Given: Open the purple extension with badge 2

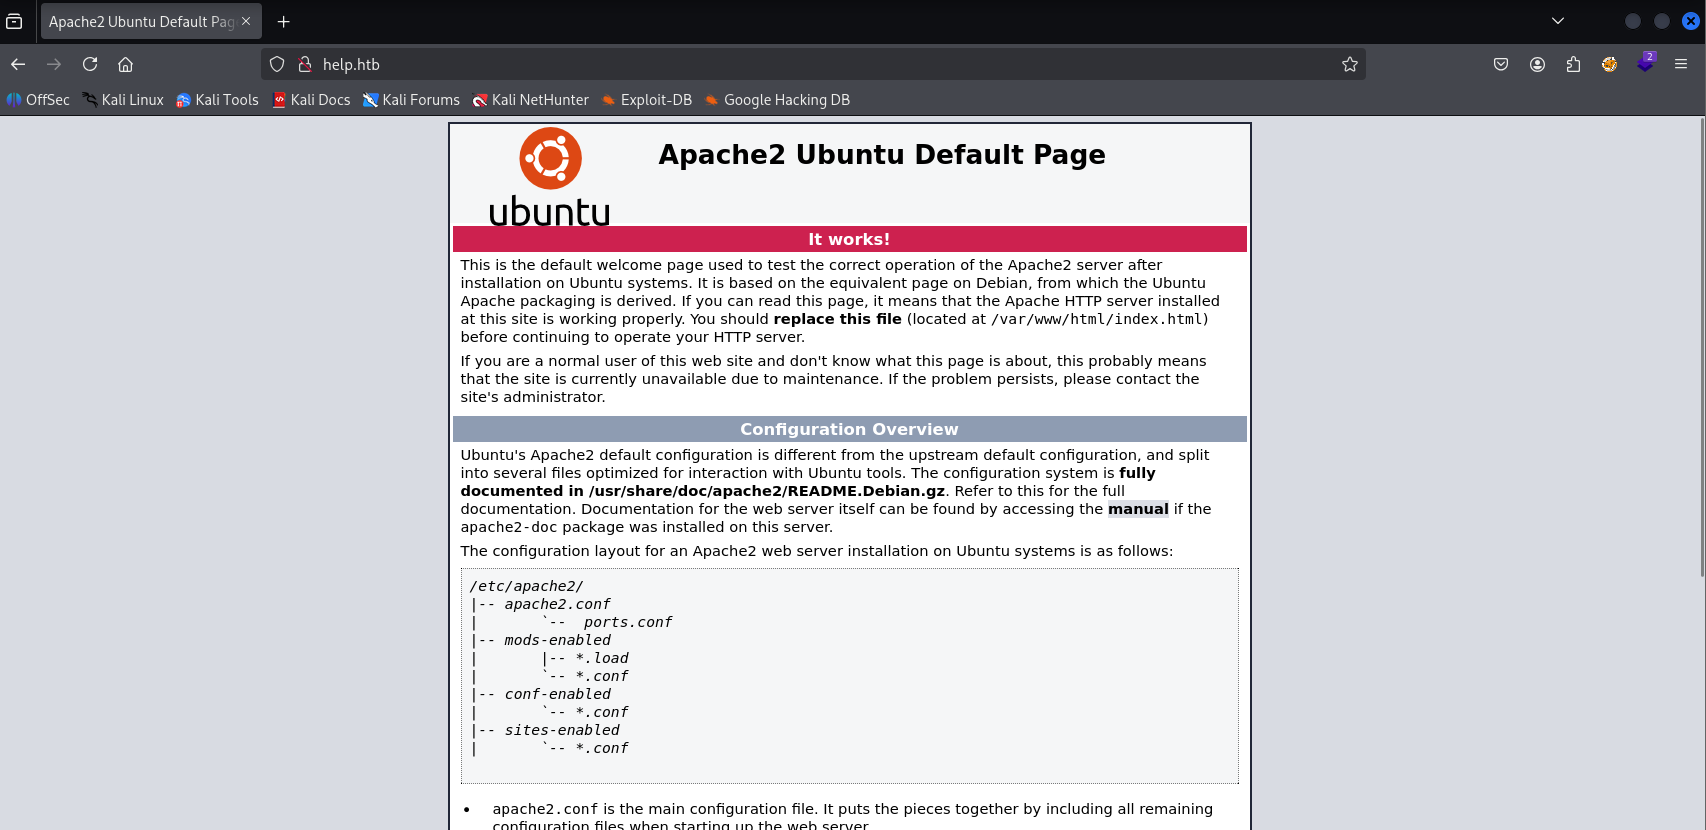Looking at the screenshot, I should point(1645,63).
